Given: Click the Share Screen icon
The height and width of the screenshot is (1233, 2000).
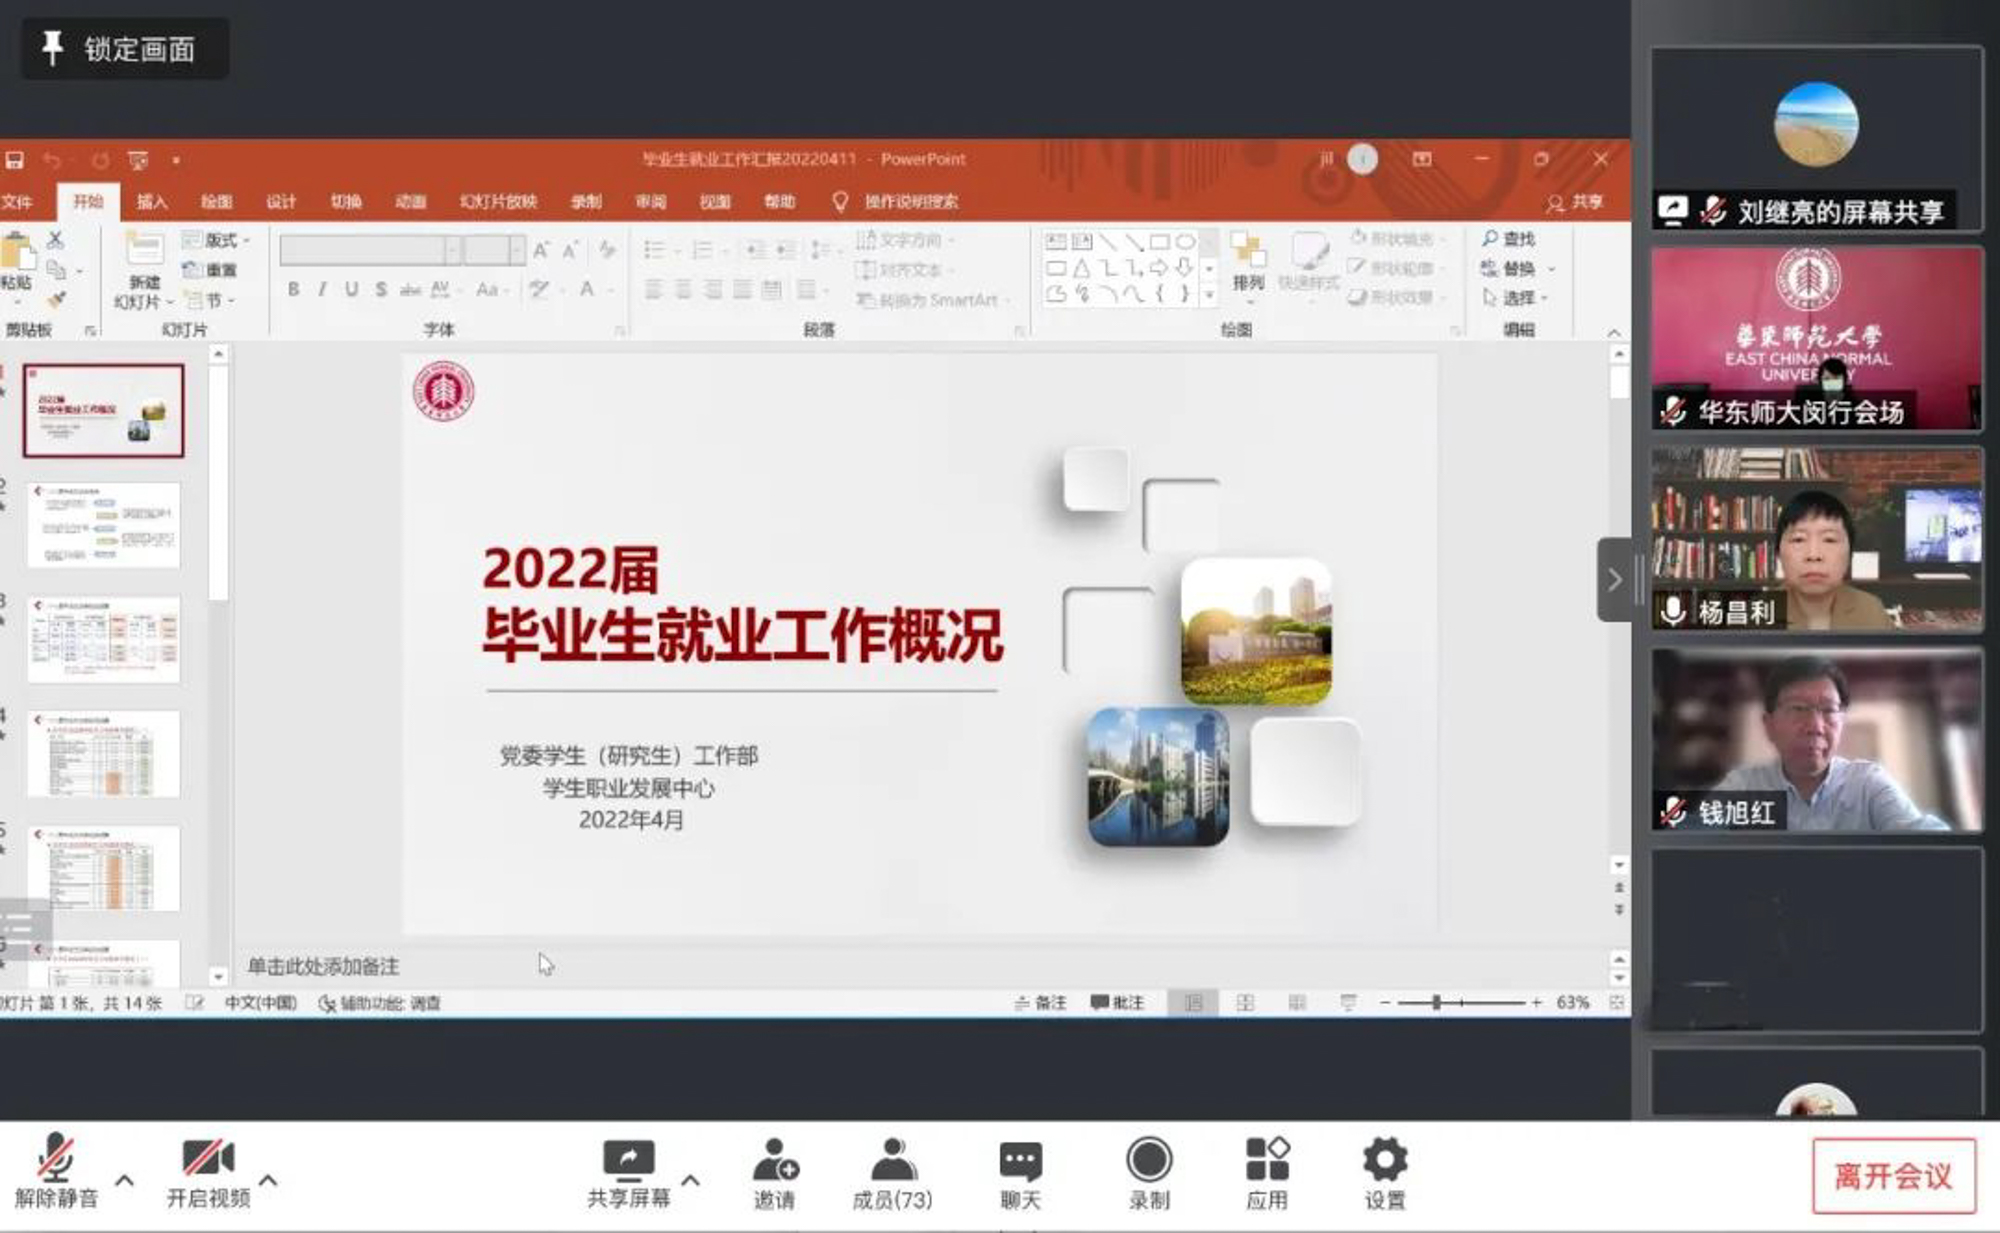Looking at the screenshot, I should coord(628,1160).
